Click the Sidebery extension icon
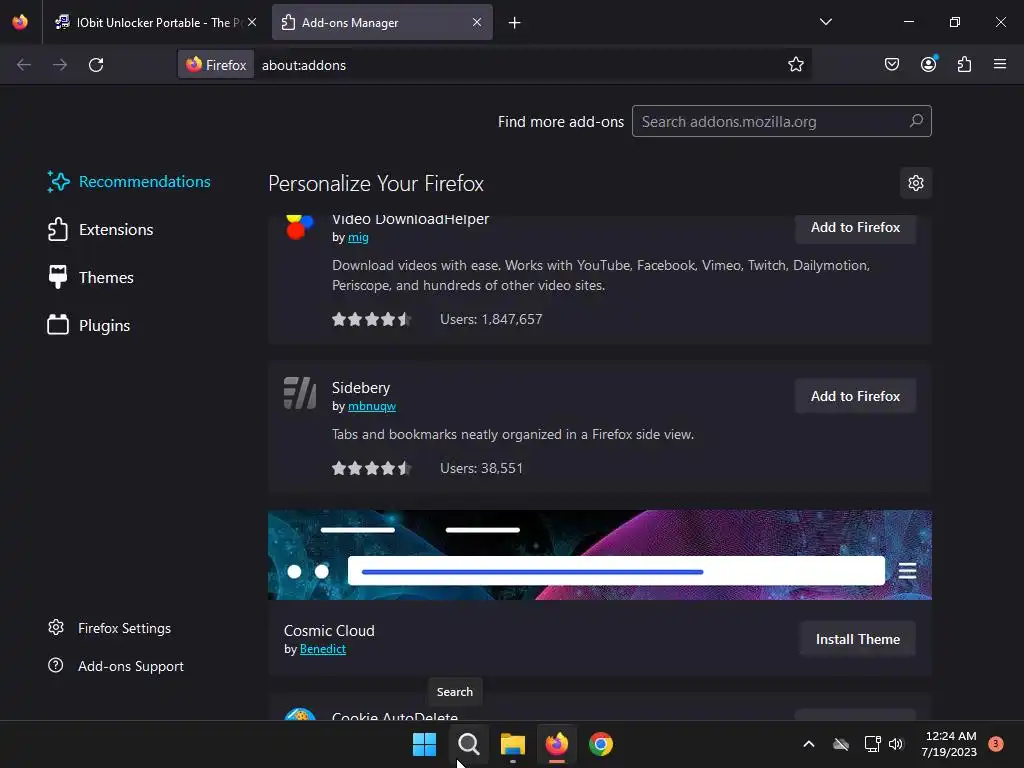Image resolution: width=1024 pixels, height=768 pixels. 300,393
